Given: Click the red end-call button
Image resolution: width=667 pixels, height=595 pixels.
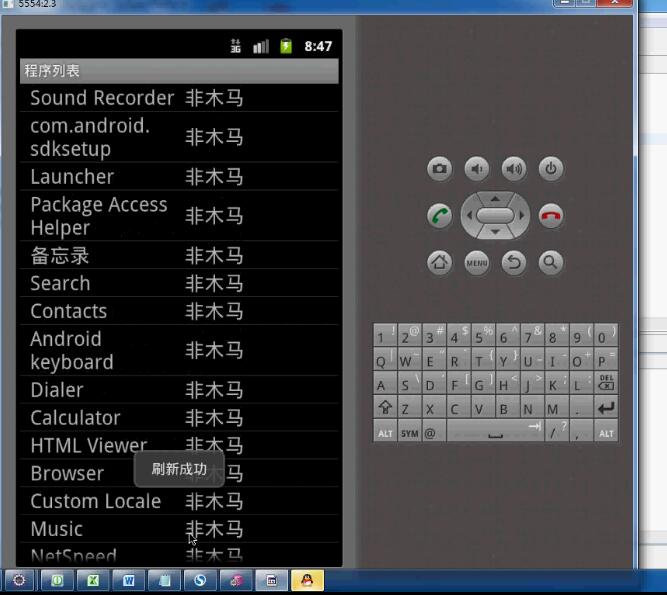Looking at the screenshot, I should click(551, 216).
